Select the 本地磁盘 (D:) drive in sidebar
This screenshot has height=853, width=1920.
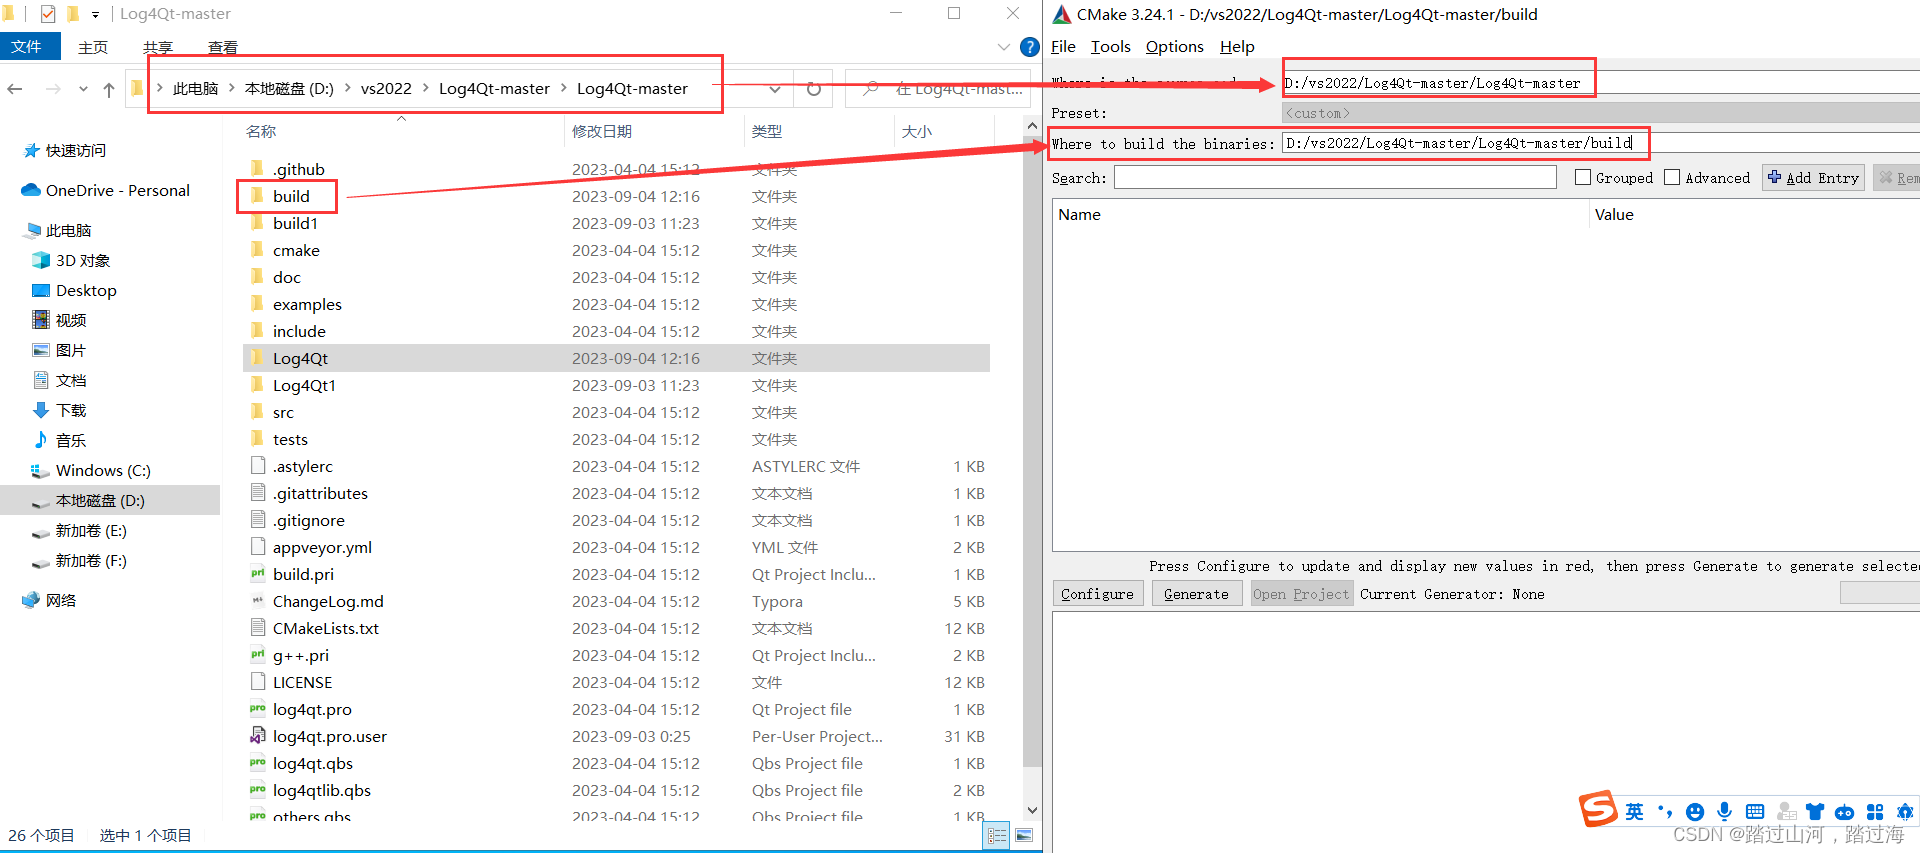tap(110, 500)
